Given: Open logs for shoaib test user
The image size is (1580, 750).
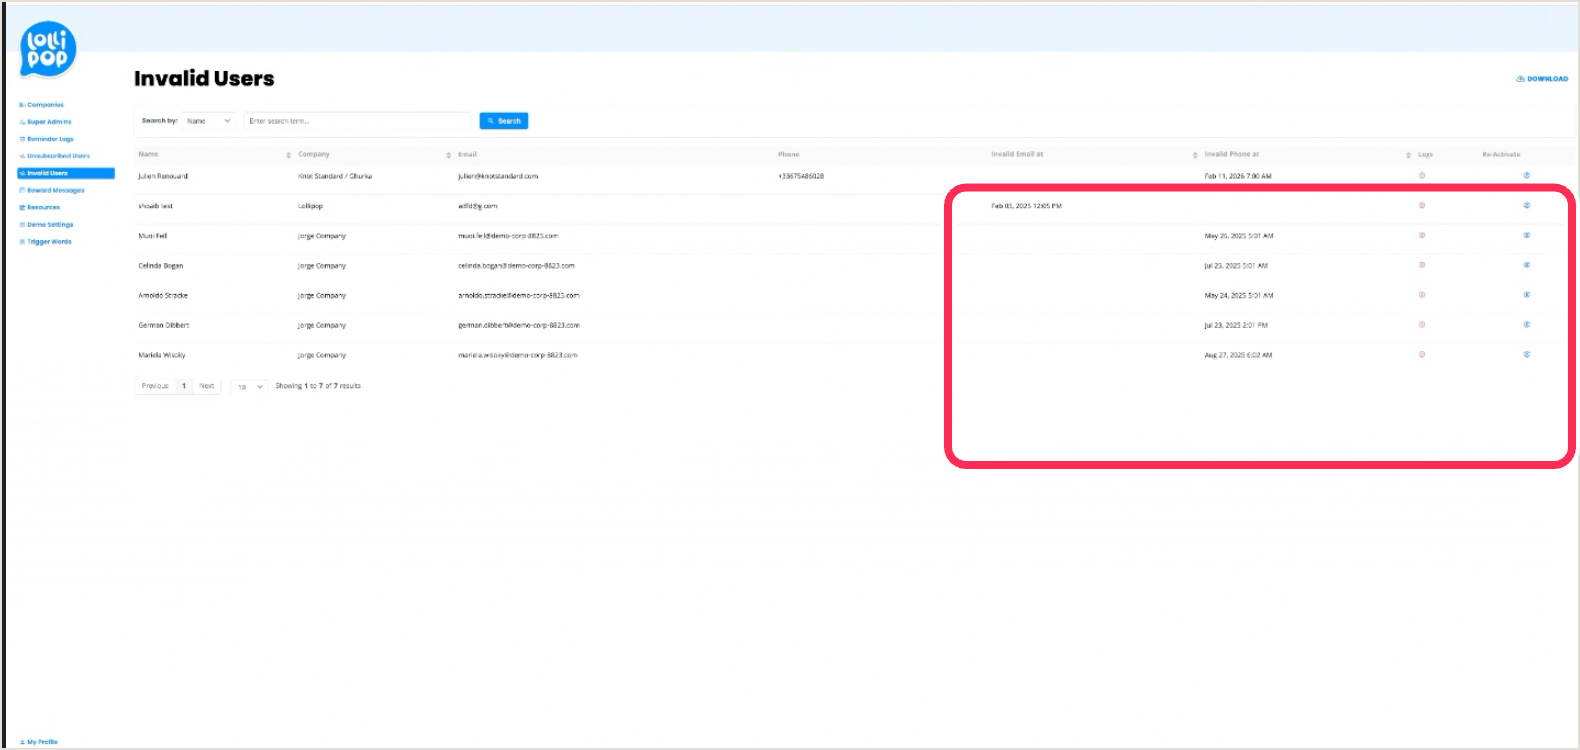Looking at the screenshot, I should coord(1422,206).
